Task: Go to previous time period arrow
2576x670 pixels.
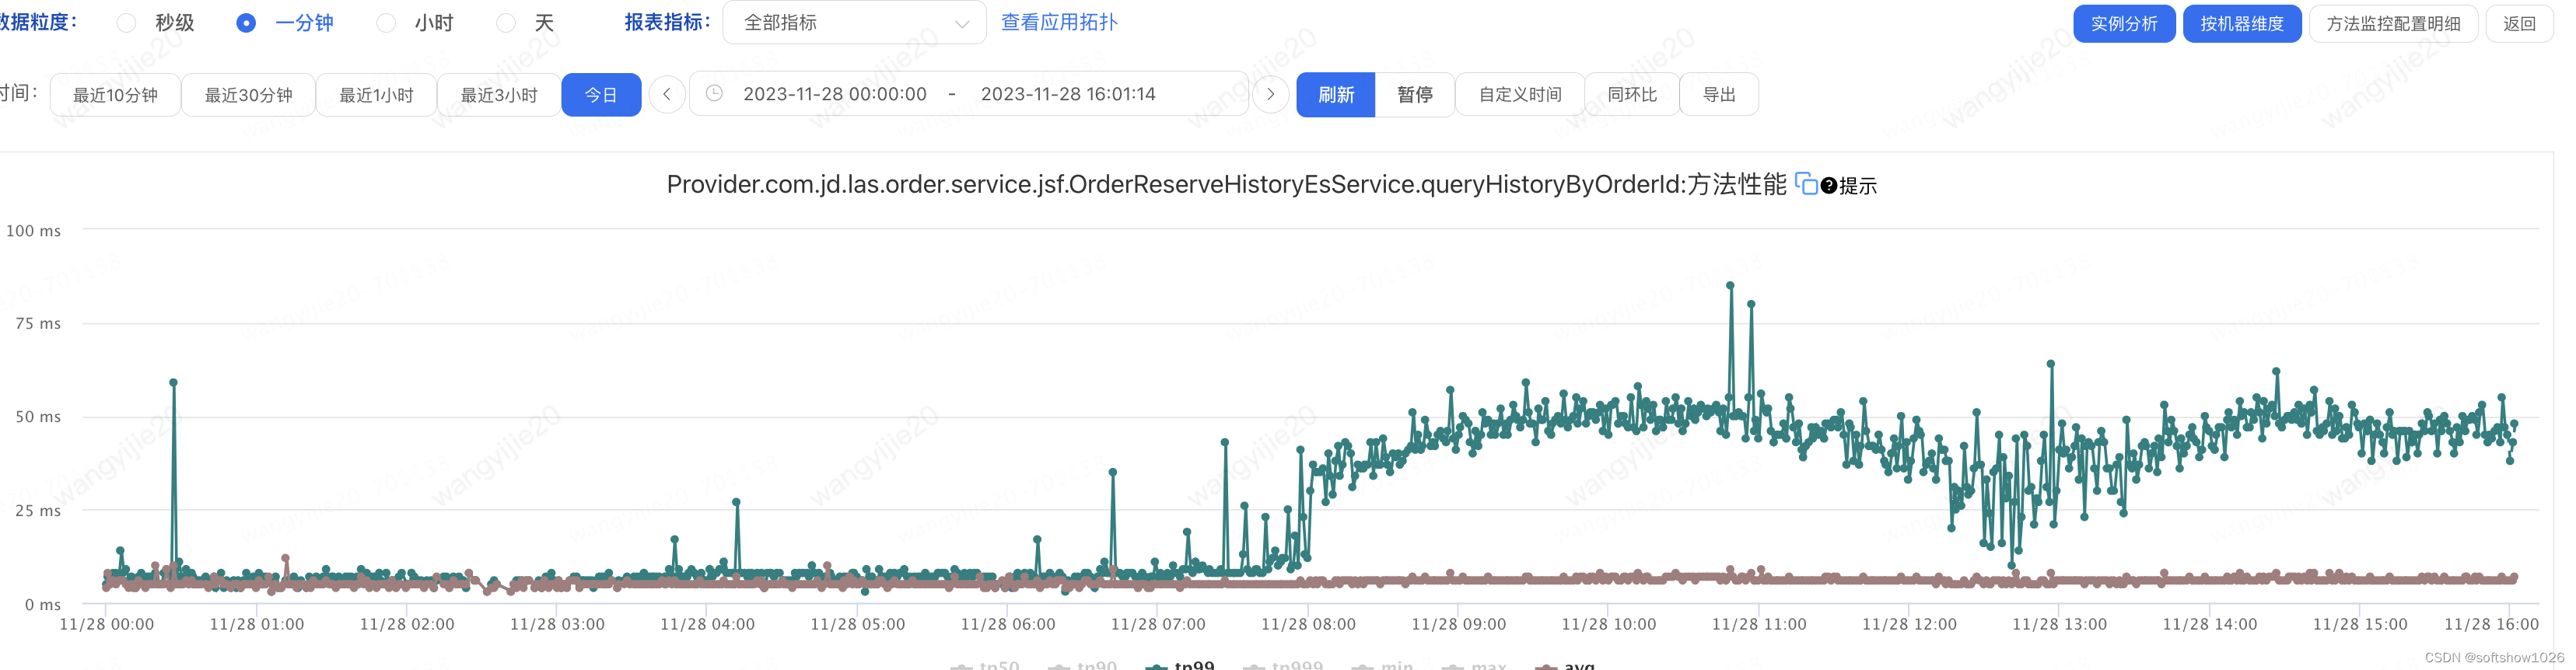Action: click(667, 94)
